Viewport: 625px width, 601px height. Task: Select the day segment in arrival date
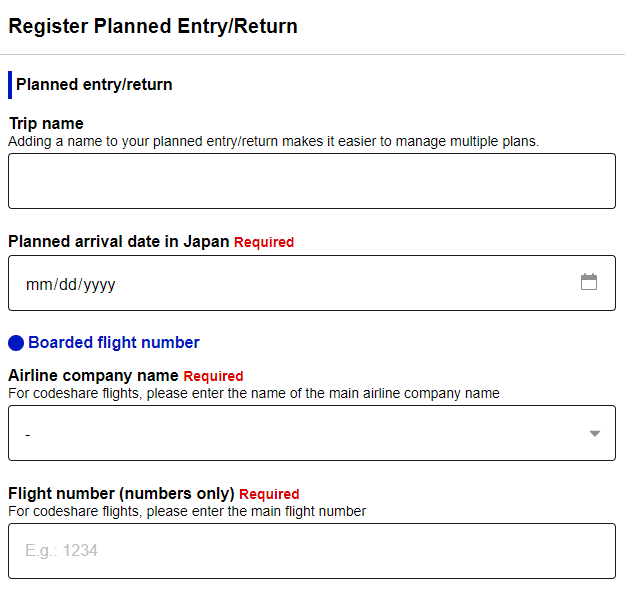(x=67, y=284)
